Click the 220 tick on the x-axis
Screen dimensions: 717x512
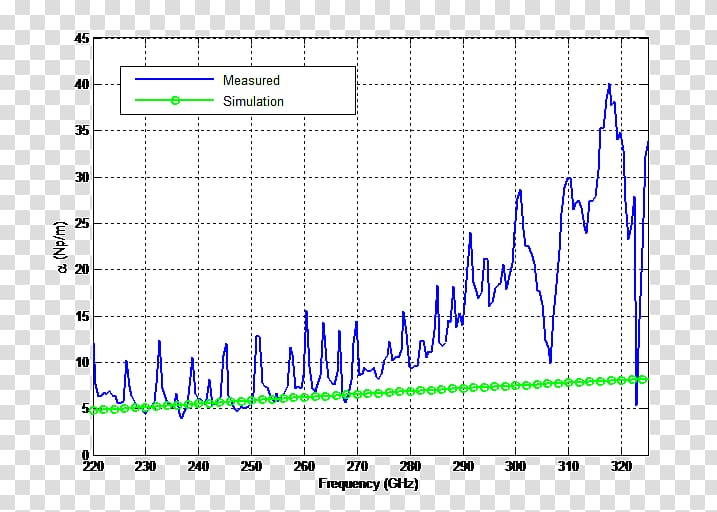coord(93,467)
